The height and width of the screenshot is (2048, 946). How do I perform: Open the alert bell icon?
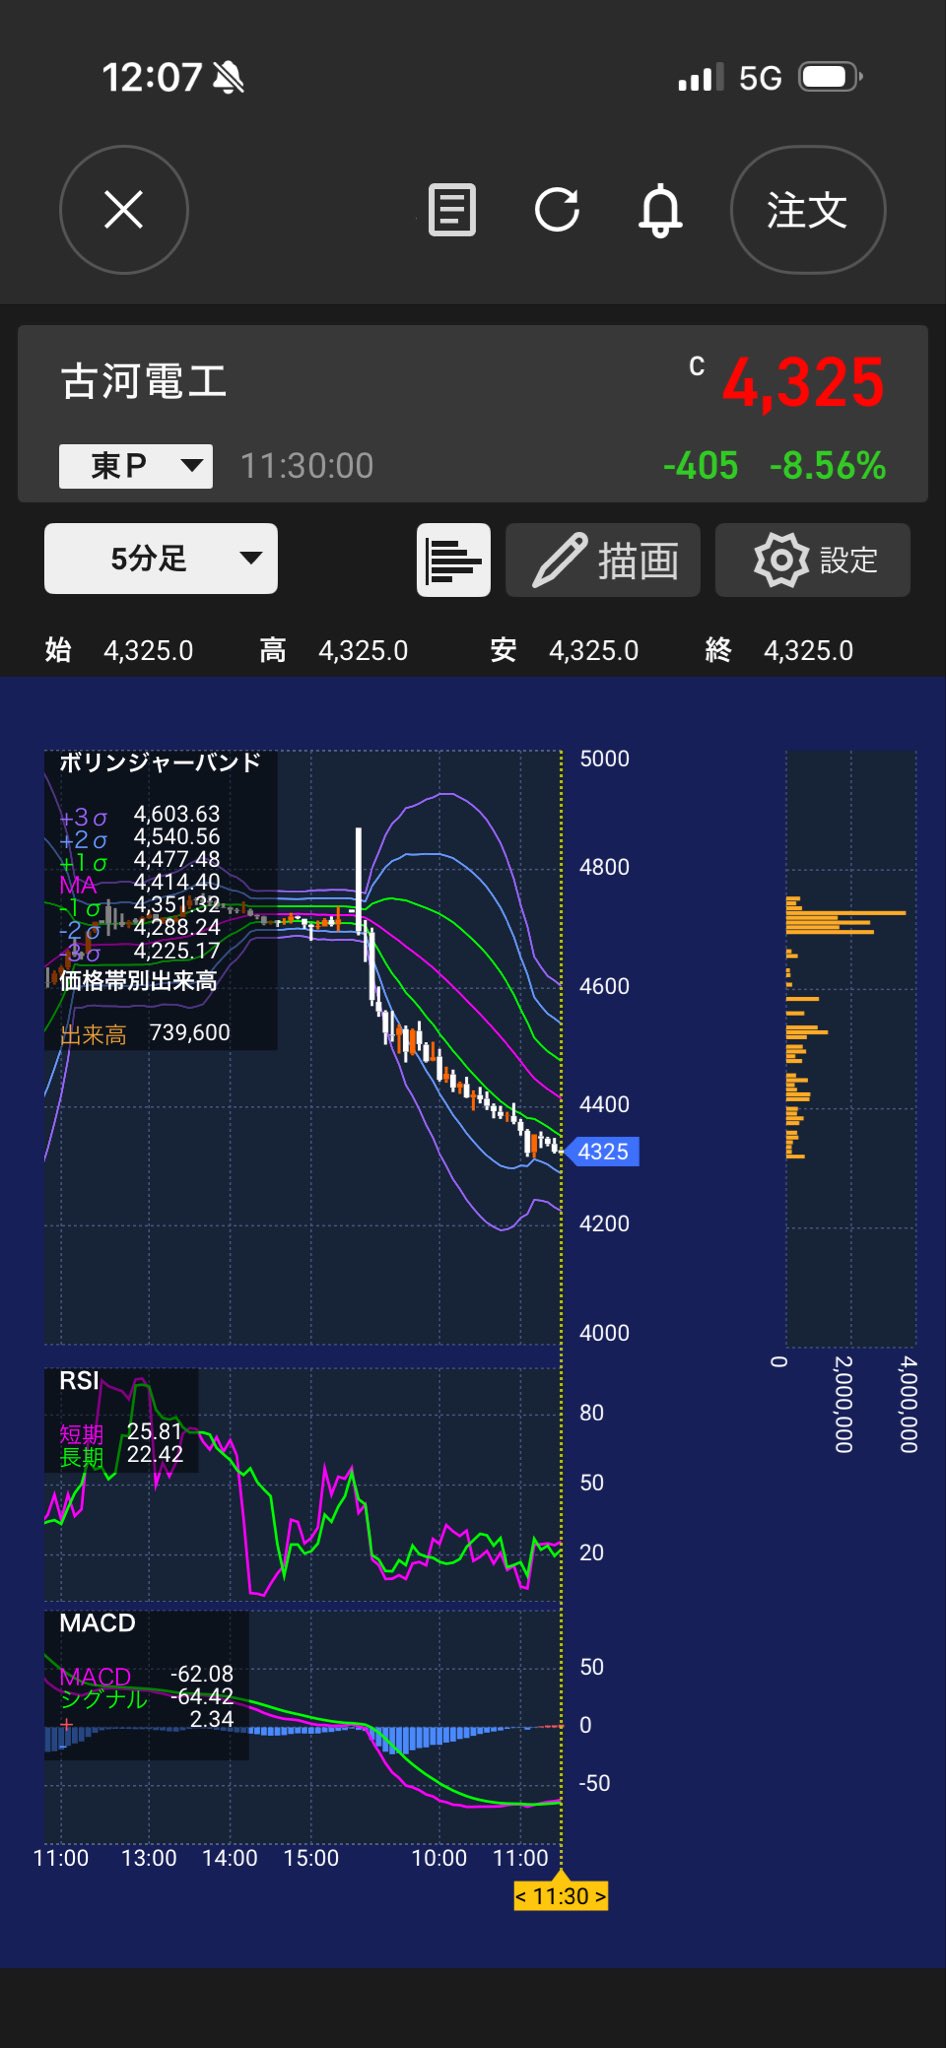coord(661,210)
